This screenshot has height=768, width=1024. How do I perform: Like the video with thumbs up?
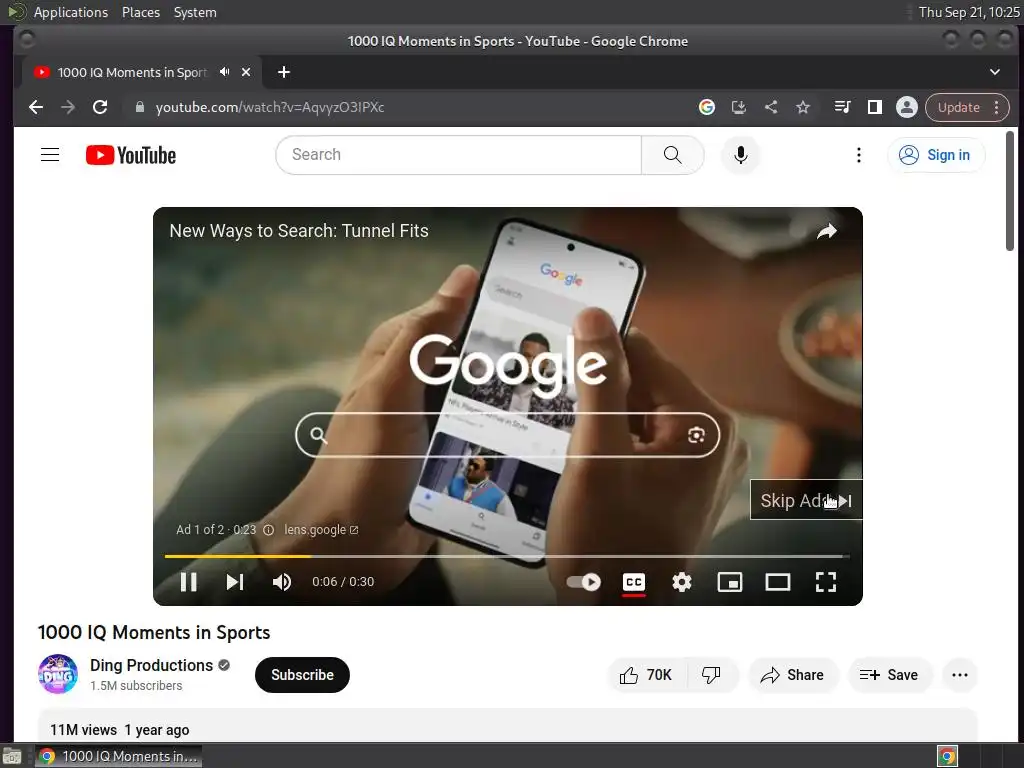click(647, 675)
